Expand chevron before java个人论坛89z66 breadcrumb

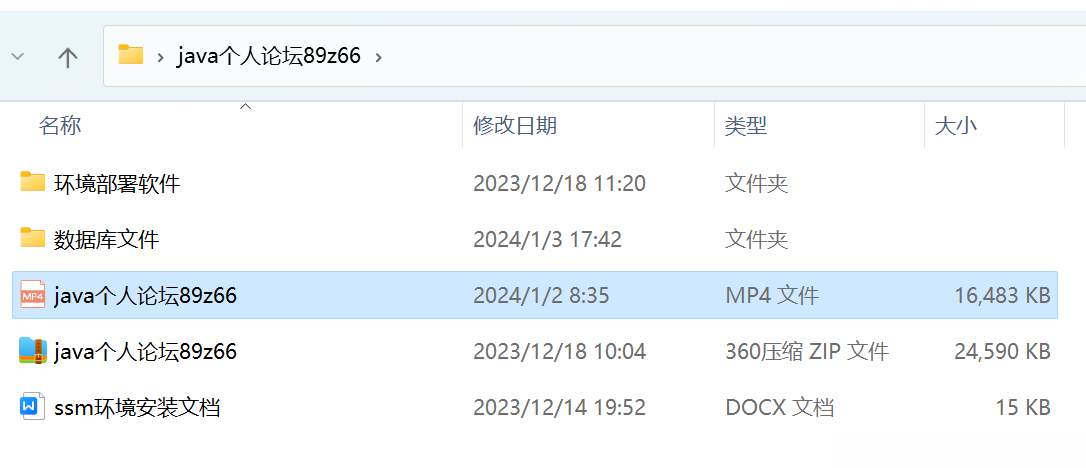(161, 57)
